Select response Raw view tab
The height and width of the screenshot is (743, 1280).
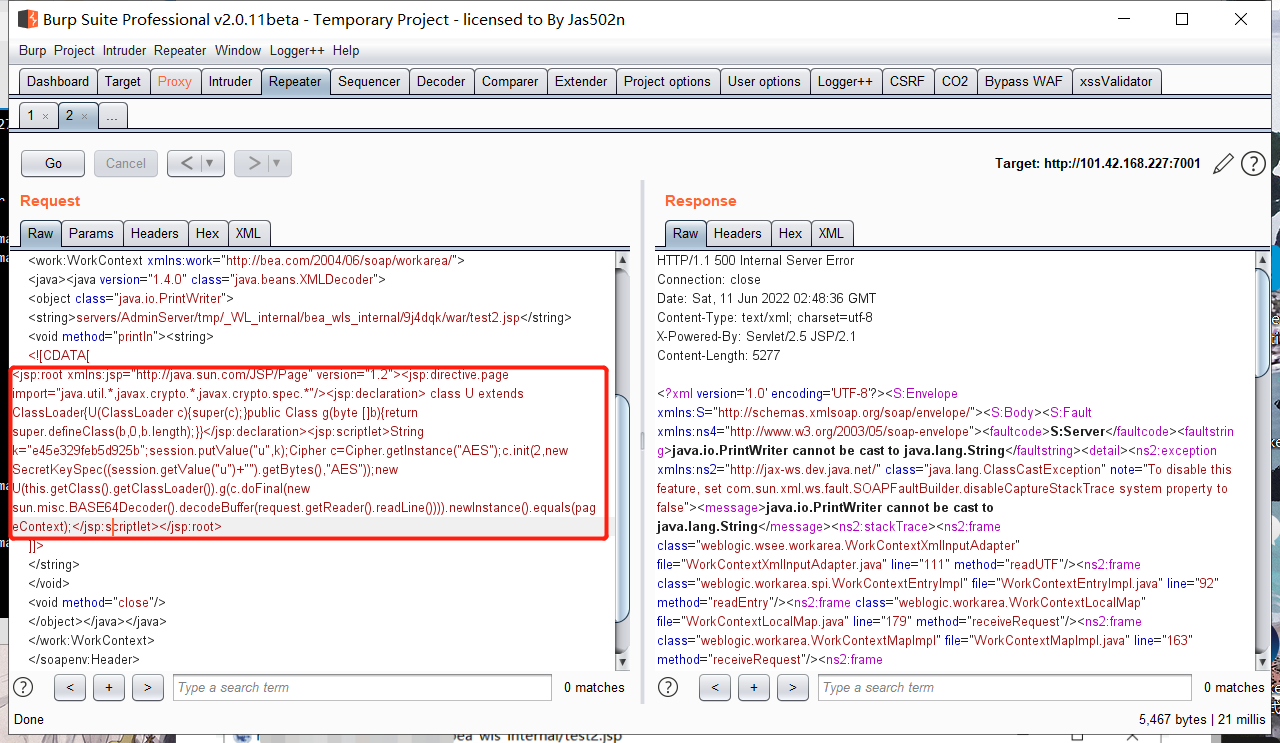coord(686,233)
